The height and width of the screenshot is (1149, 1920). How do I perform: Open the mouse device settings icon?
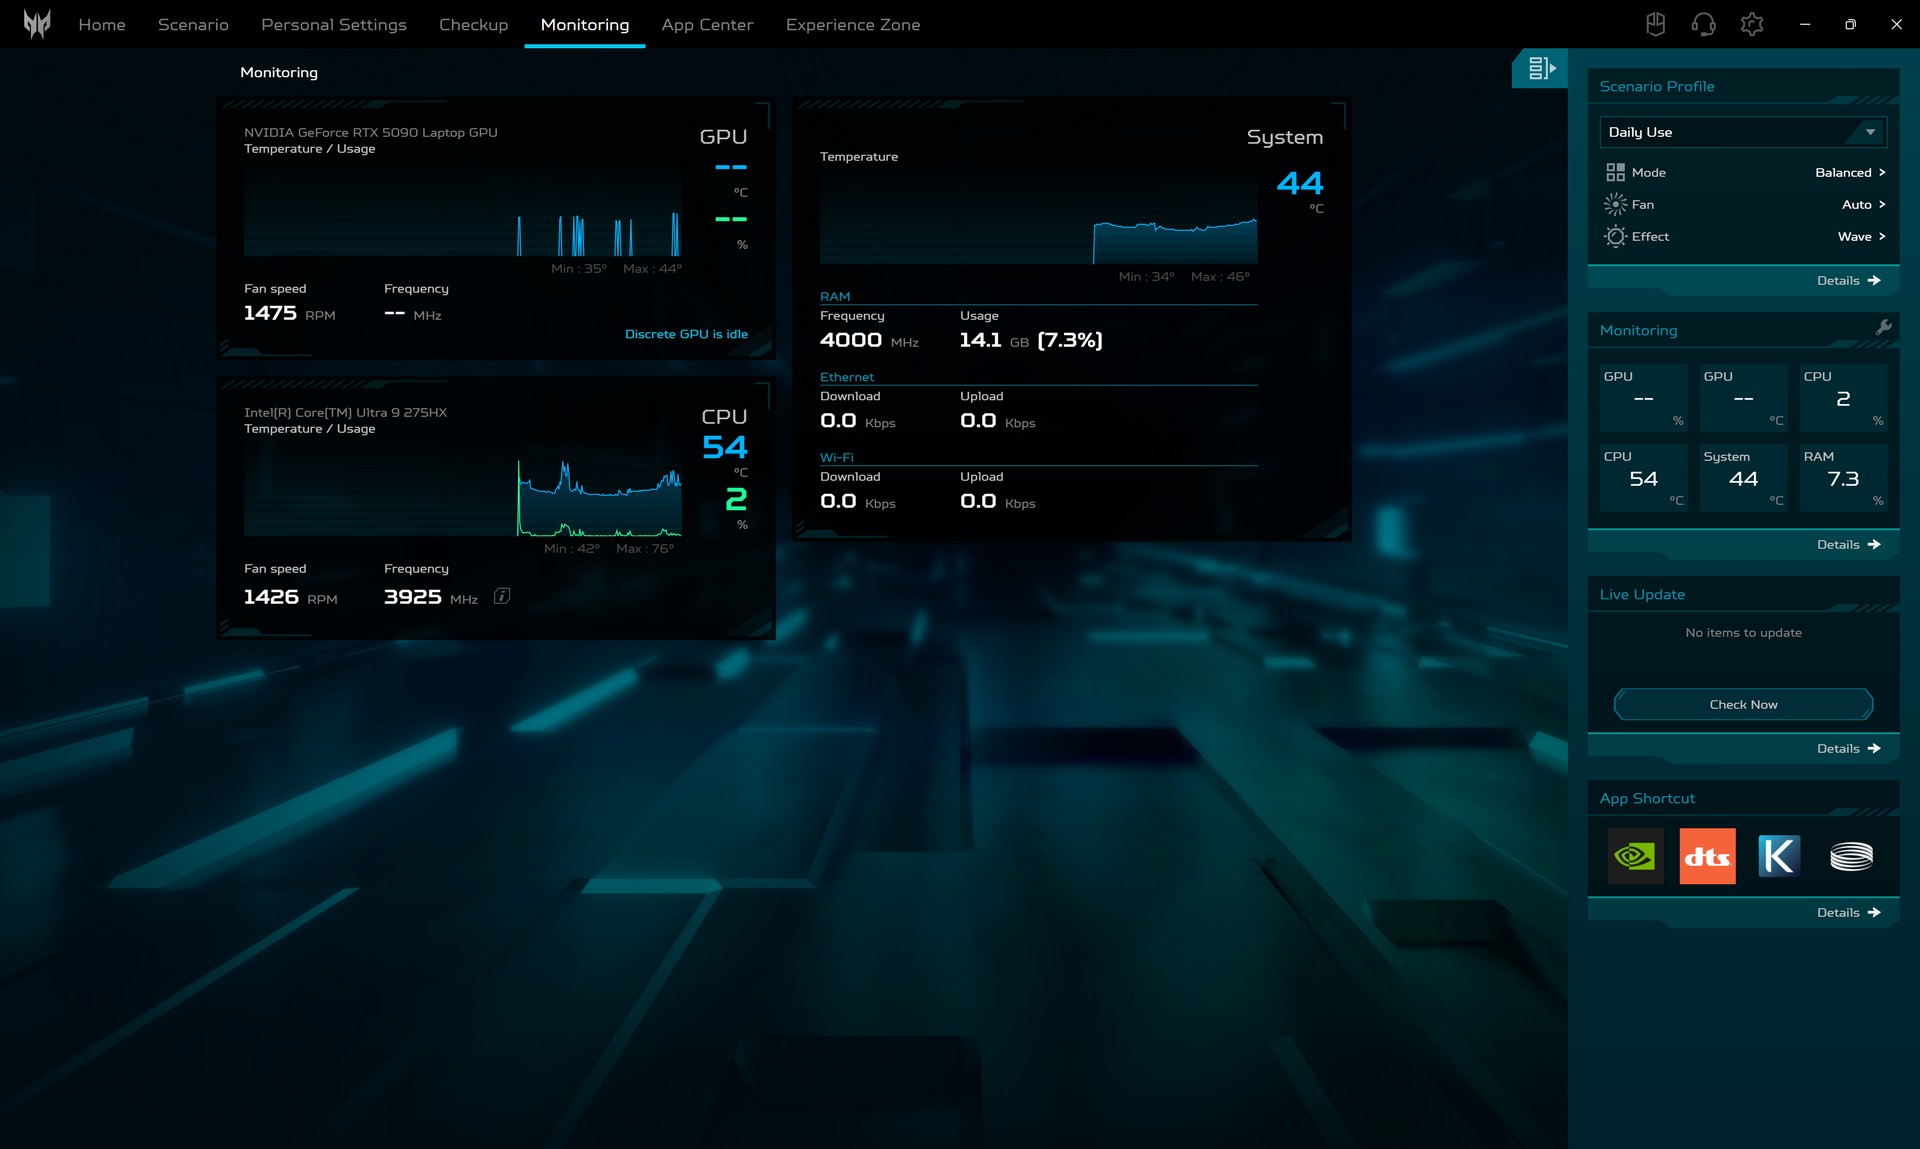point(1655,24)
